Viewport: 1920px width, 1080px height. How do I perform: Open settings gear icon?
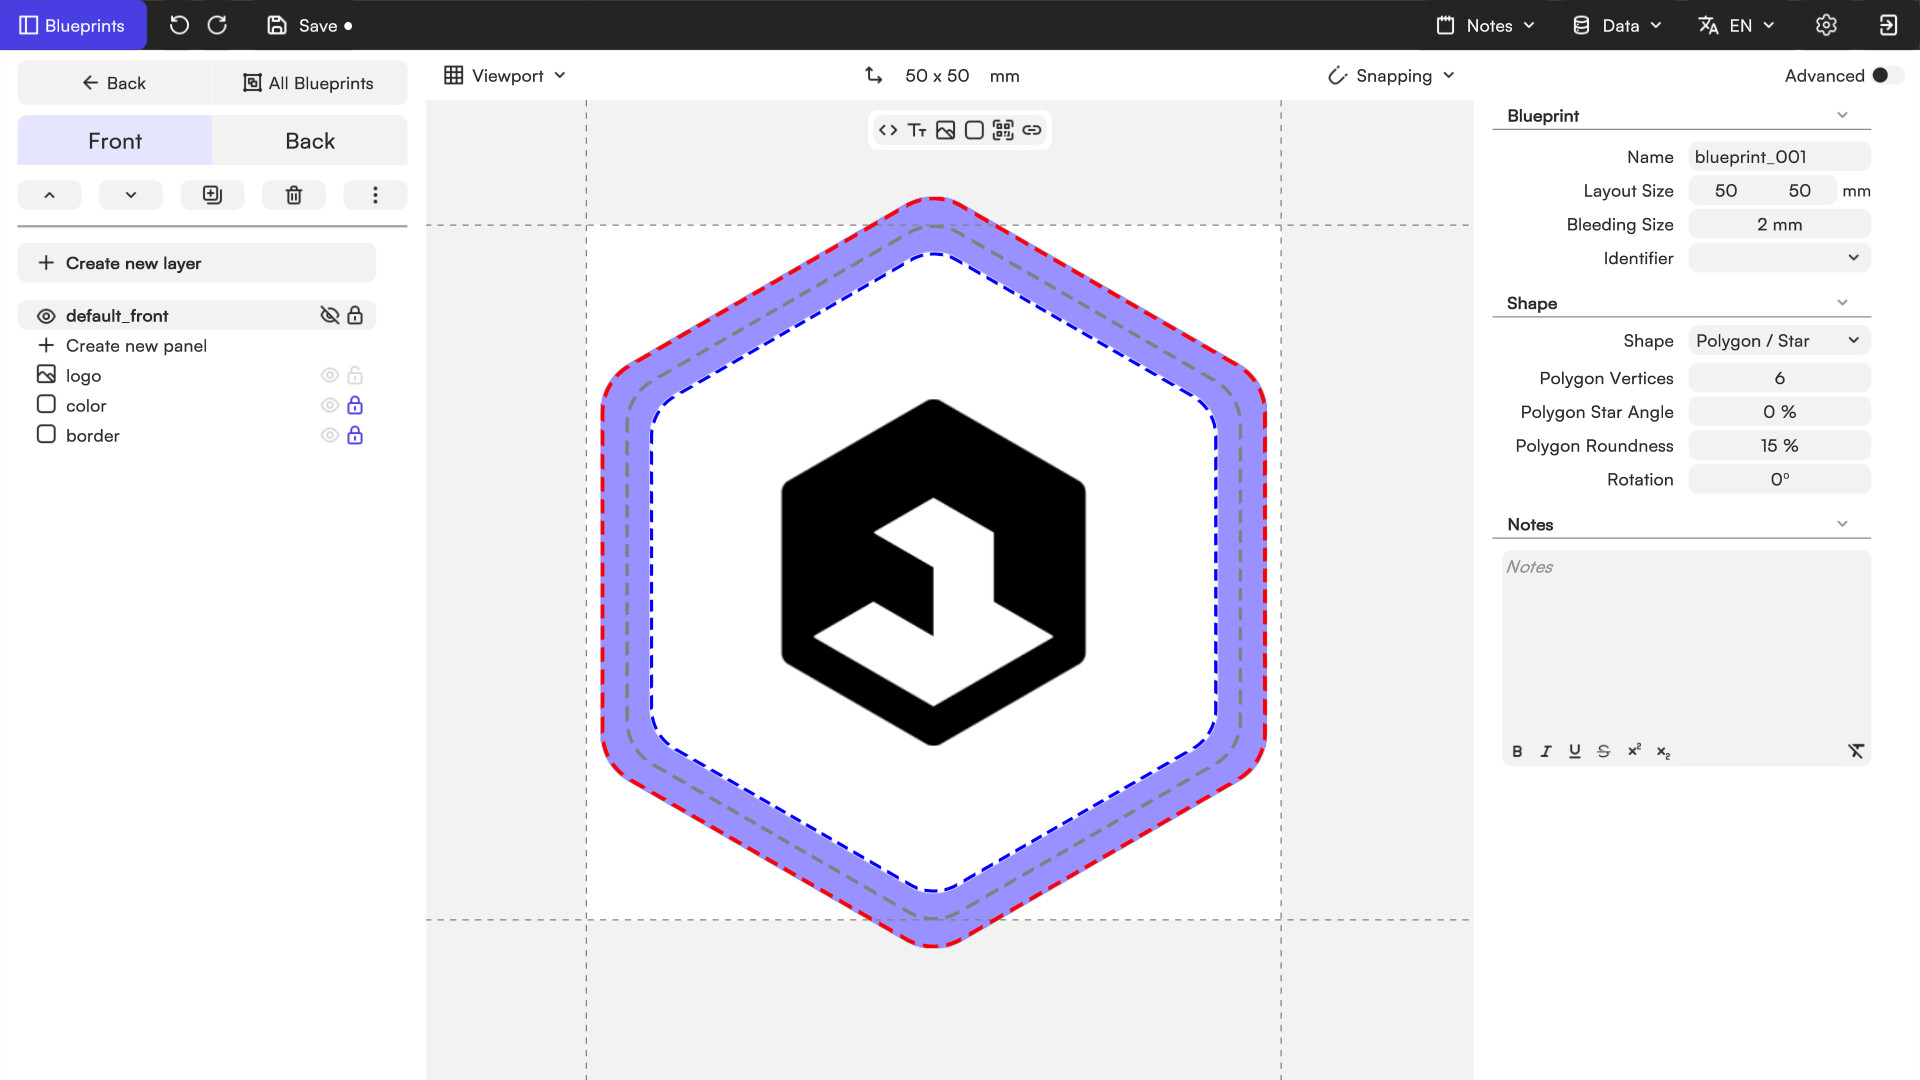coord(1826,25)
